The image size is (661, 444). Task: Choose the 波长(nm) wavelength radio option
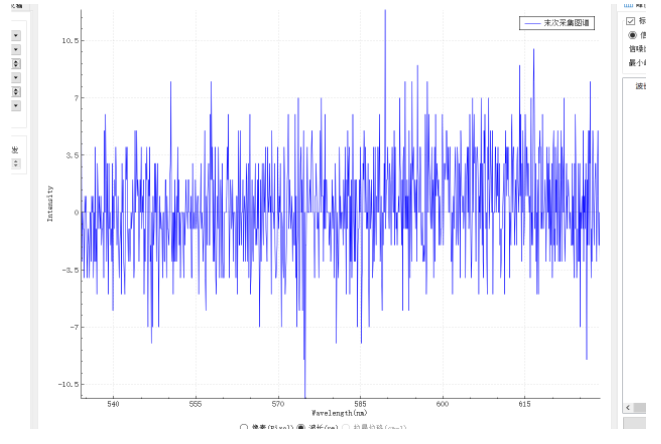(x=301, y=427)
